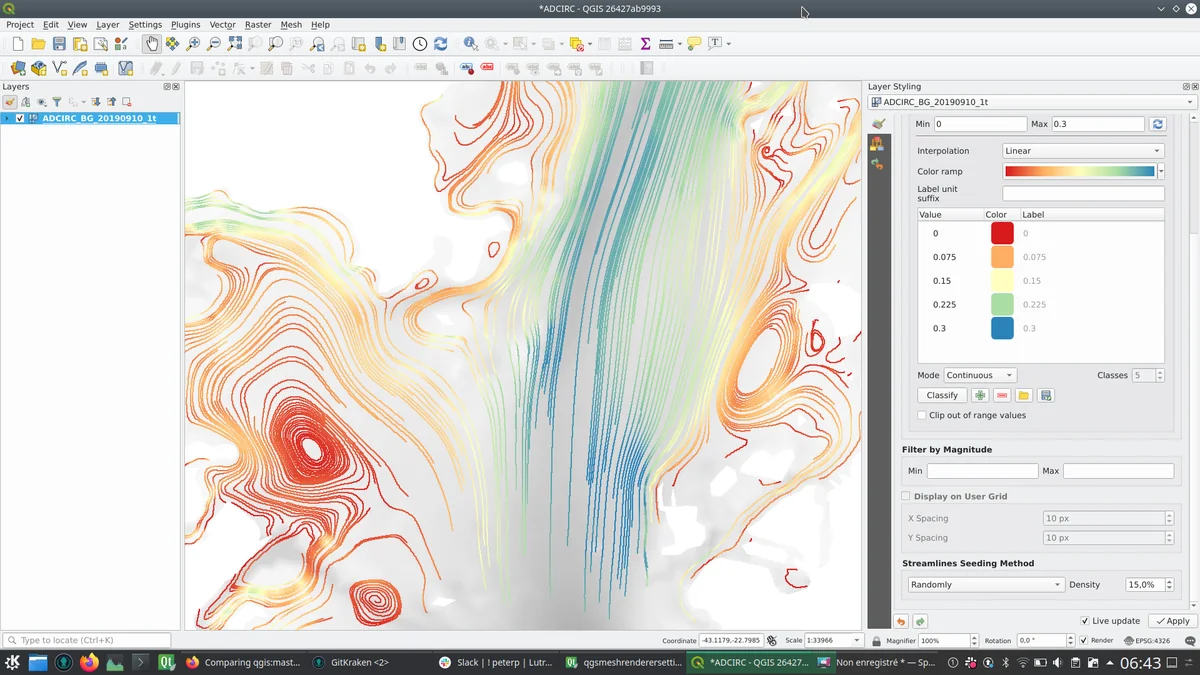
Task: Open the layer filter funnel in Layers panel
Action: (57, 102)
